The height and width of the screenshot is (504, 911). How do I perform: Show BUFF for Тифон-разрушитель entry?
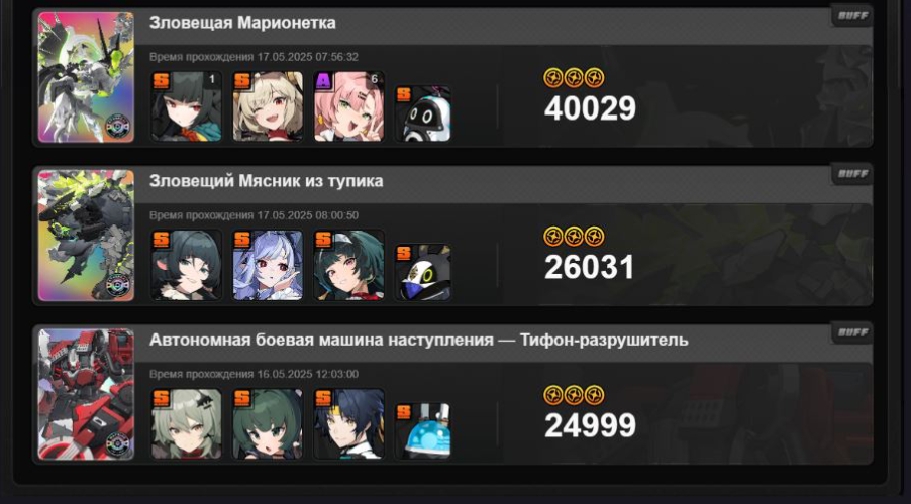(x=852, y=332)
